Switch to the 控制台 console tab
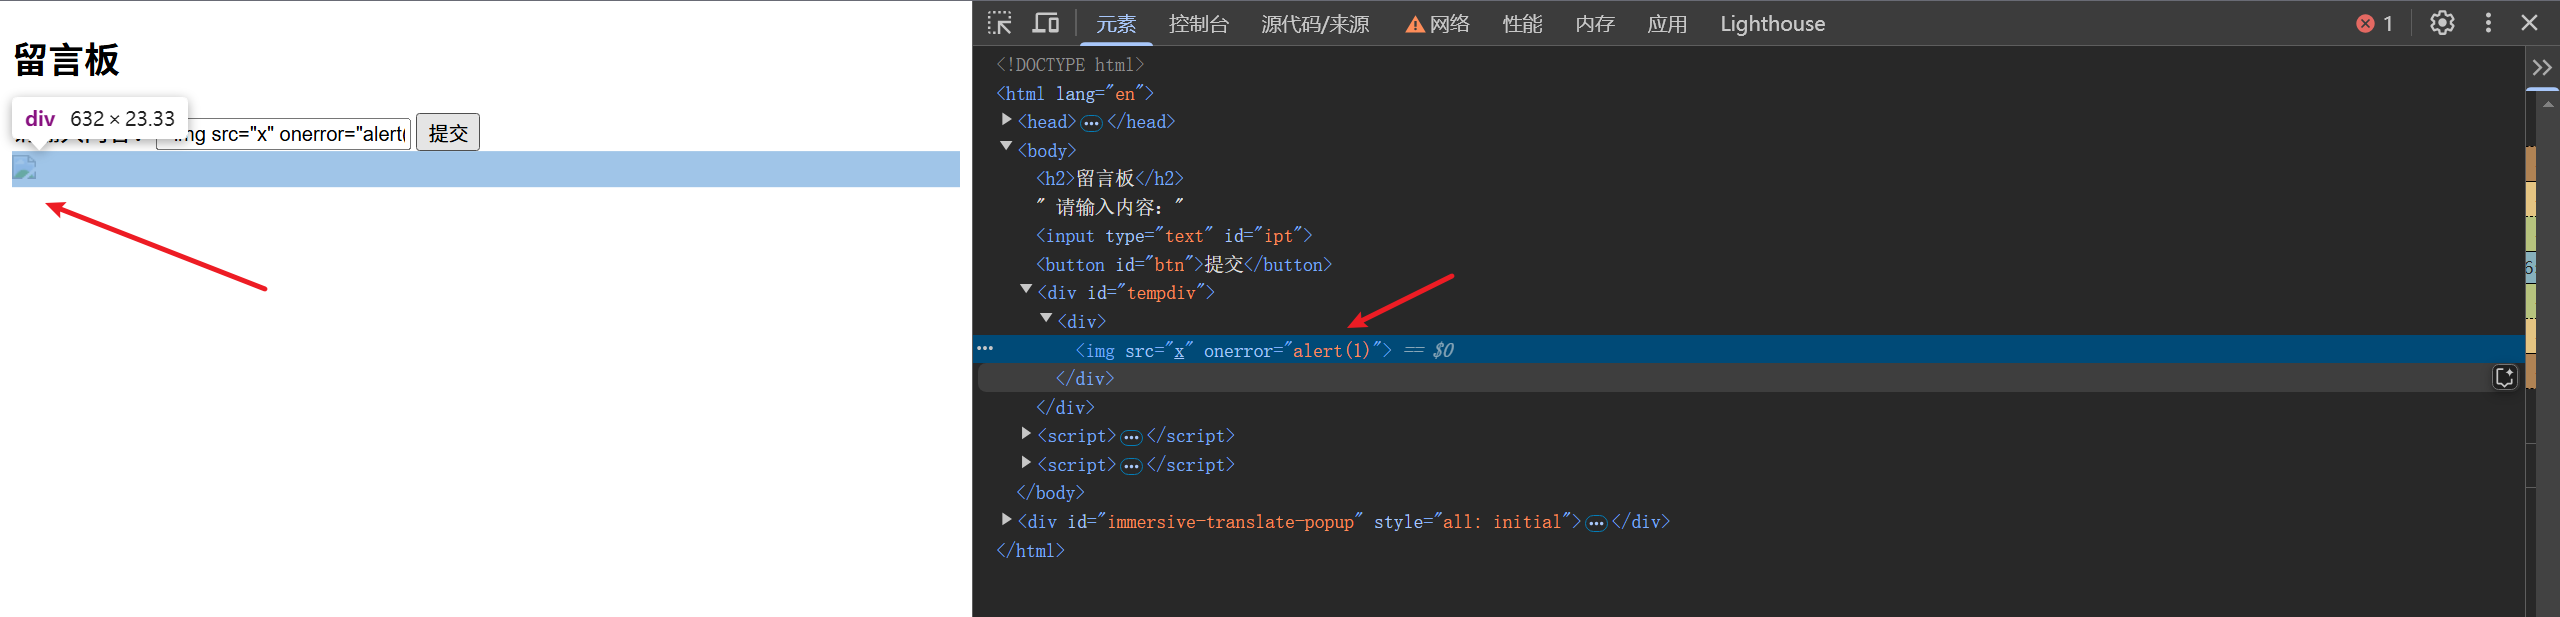The height and width of the screenshot is (617, 2560). 1198,24
